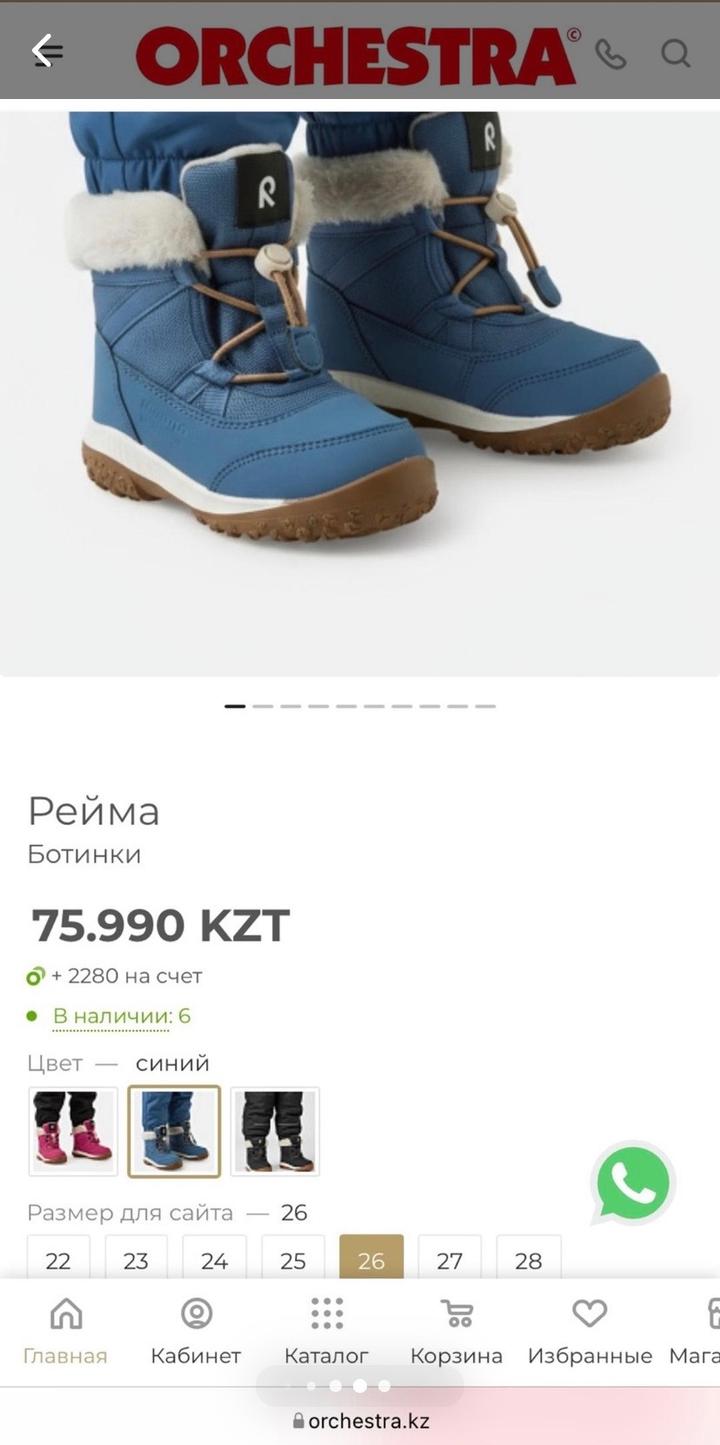This screenshot has width=720, height=1445.
Task: Click the ORCHESTRA logo
Action: point(357,55)
